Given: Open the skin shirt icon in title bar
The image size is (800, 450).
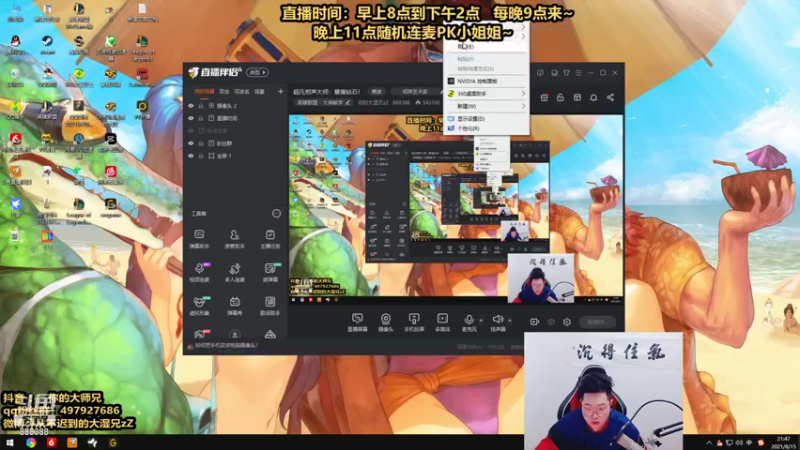Looking at the screenshot, I should 566,73.
